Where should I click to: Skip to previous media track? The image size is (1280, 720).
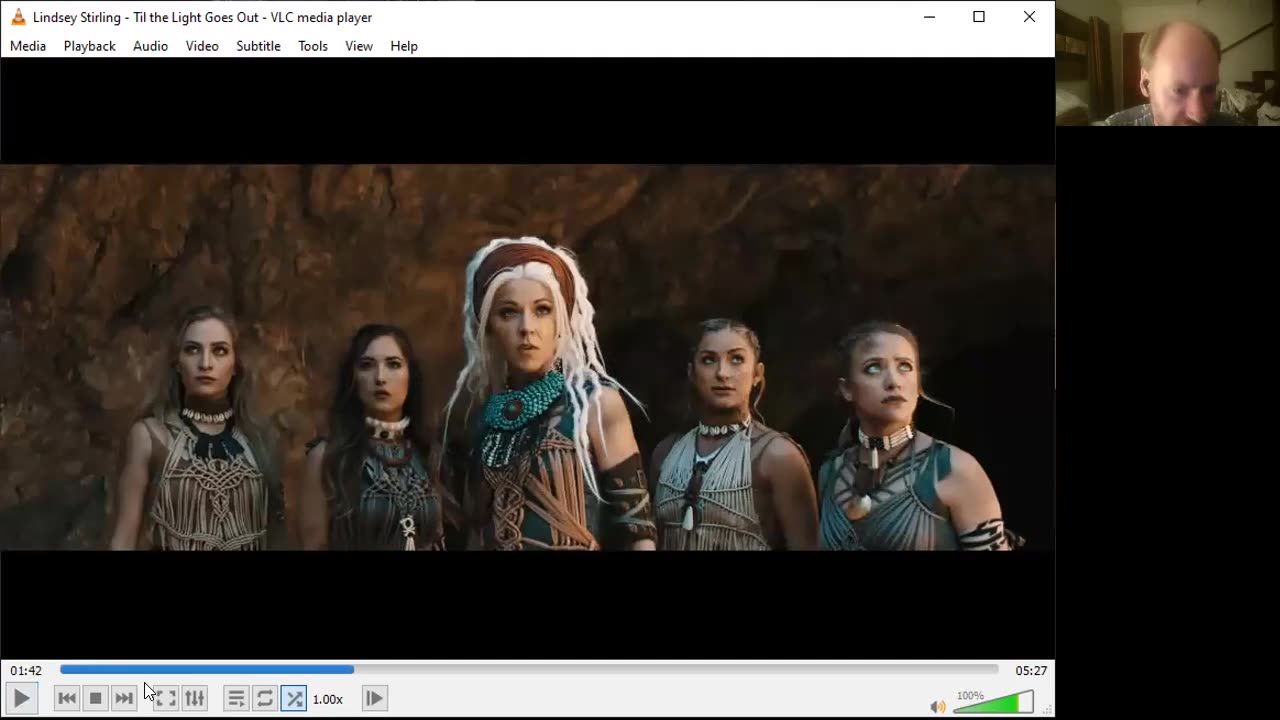(x=67, y=698)
